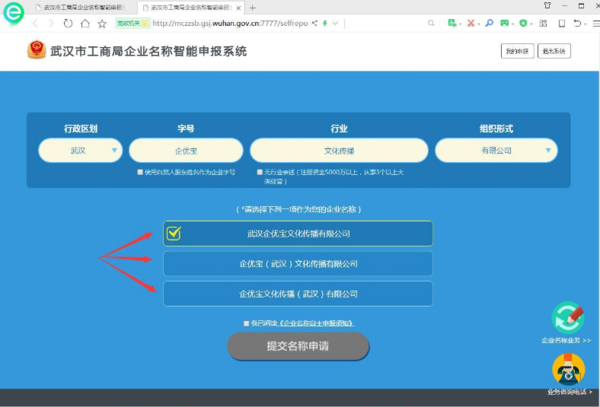Open the browser skin shirt icon
Viewport: 600px width, 407px height.
pos(547,5)
